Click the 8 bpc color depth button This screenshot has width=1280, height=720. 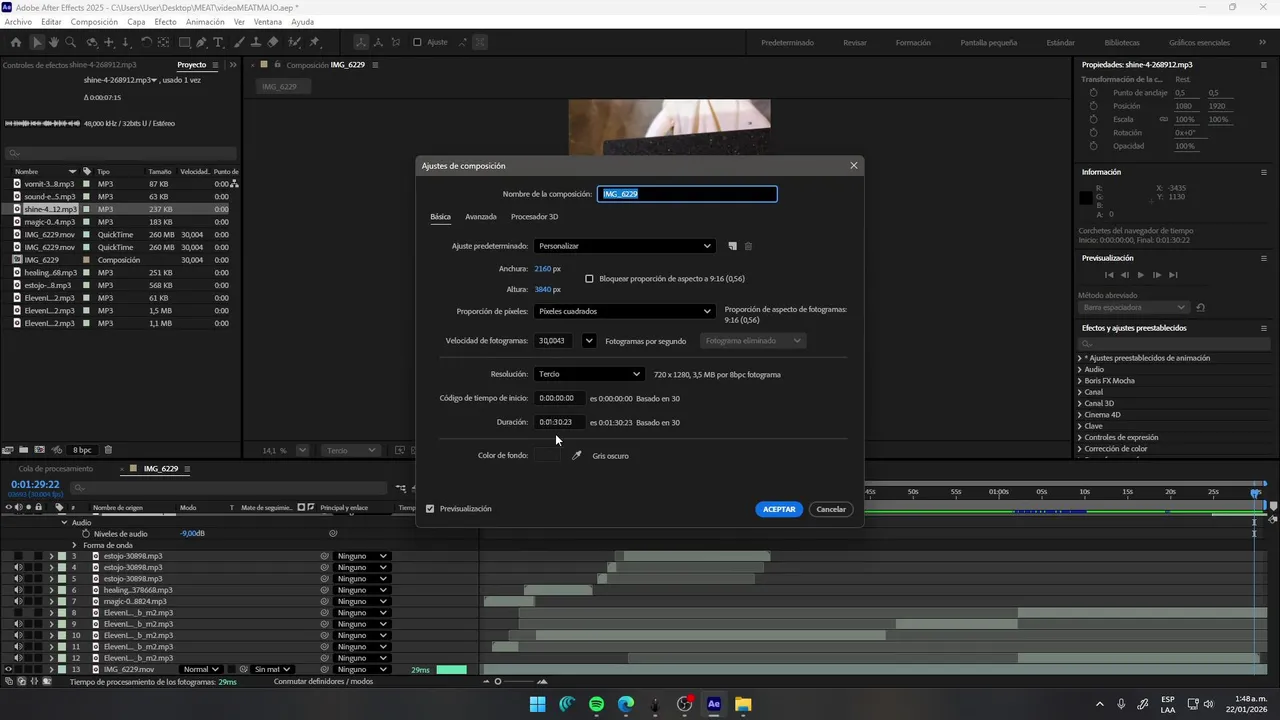click(x=82, y=450)
